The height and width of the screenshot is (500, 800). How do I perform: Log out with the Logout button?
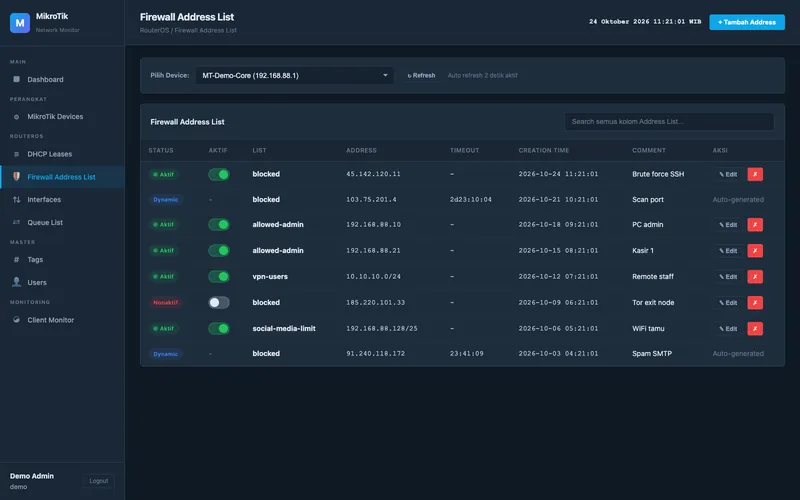point(98,481)
